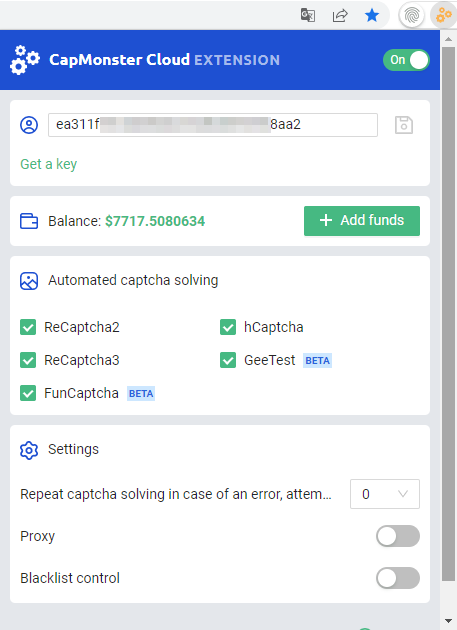Click the wallet icon next to Balance
The height and width of the screenshot is (630, 457).
click(29, 221)
